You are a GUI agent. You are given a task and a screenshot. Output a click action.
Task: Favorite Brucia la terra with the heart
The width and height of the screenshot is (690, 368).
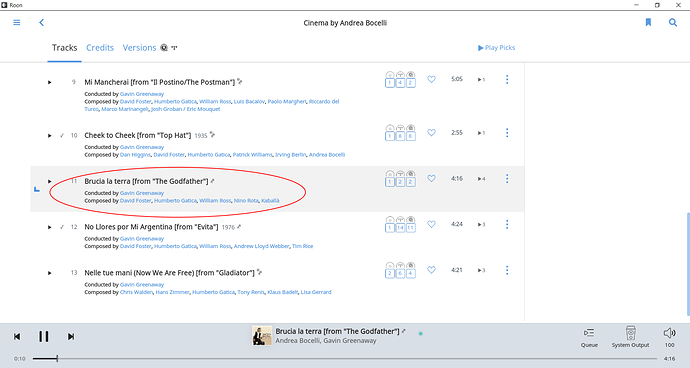click(431, 178)
